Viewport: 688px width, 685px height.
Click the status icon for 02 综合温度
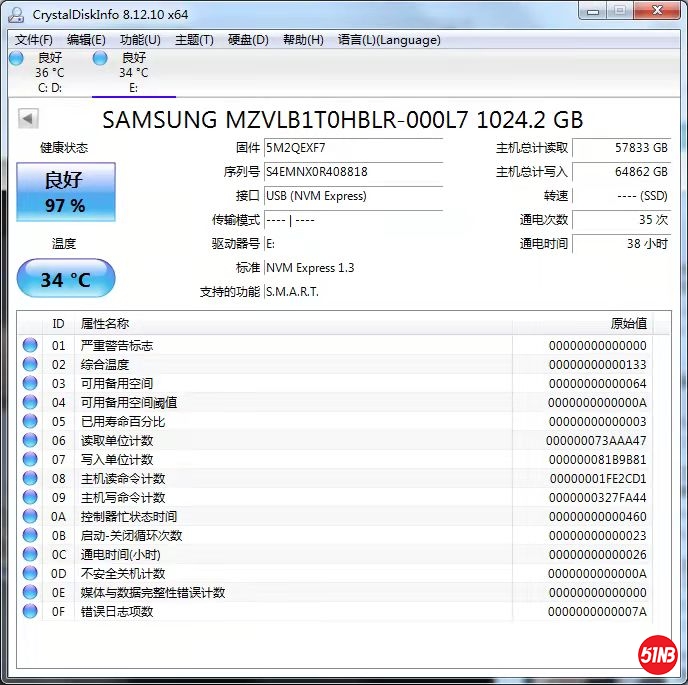(30, 364)
